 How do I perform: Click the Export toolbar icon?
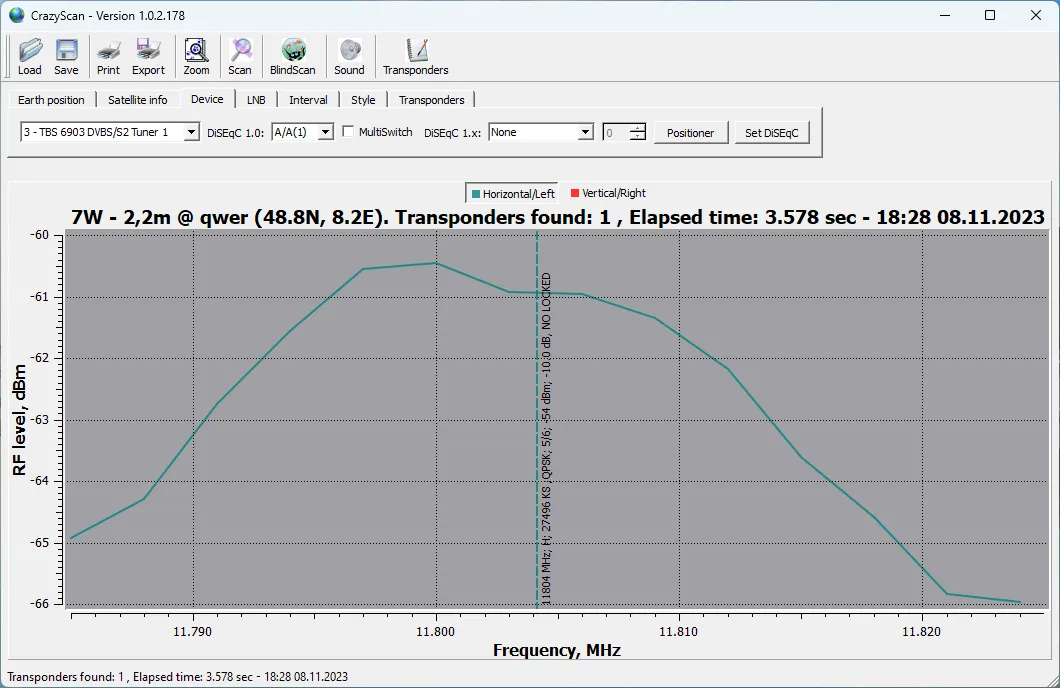tap(148, 50)
